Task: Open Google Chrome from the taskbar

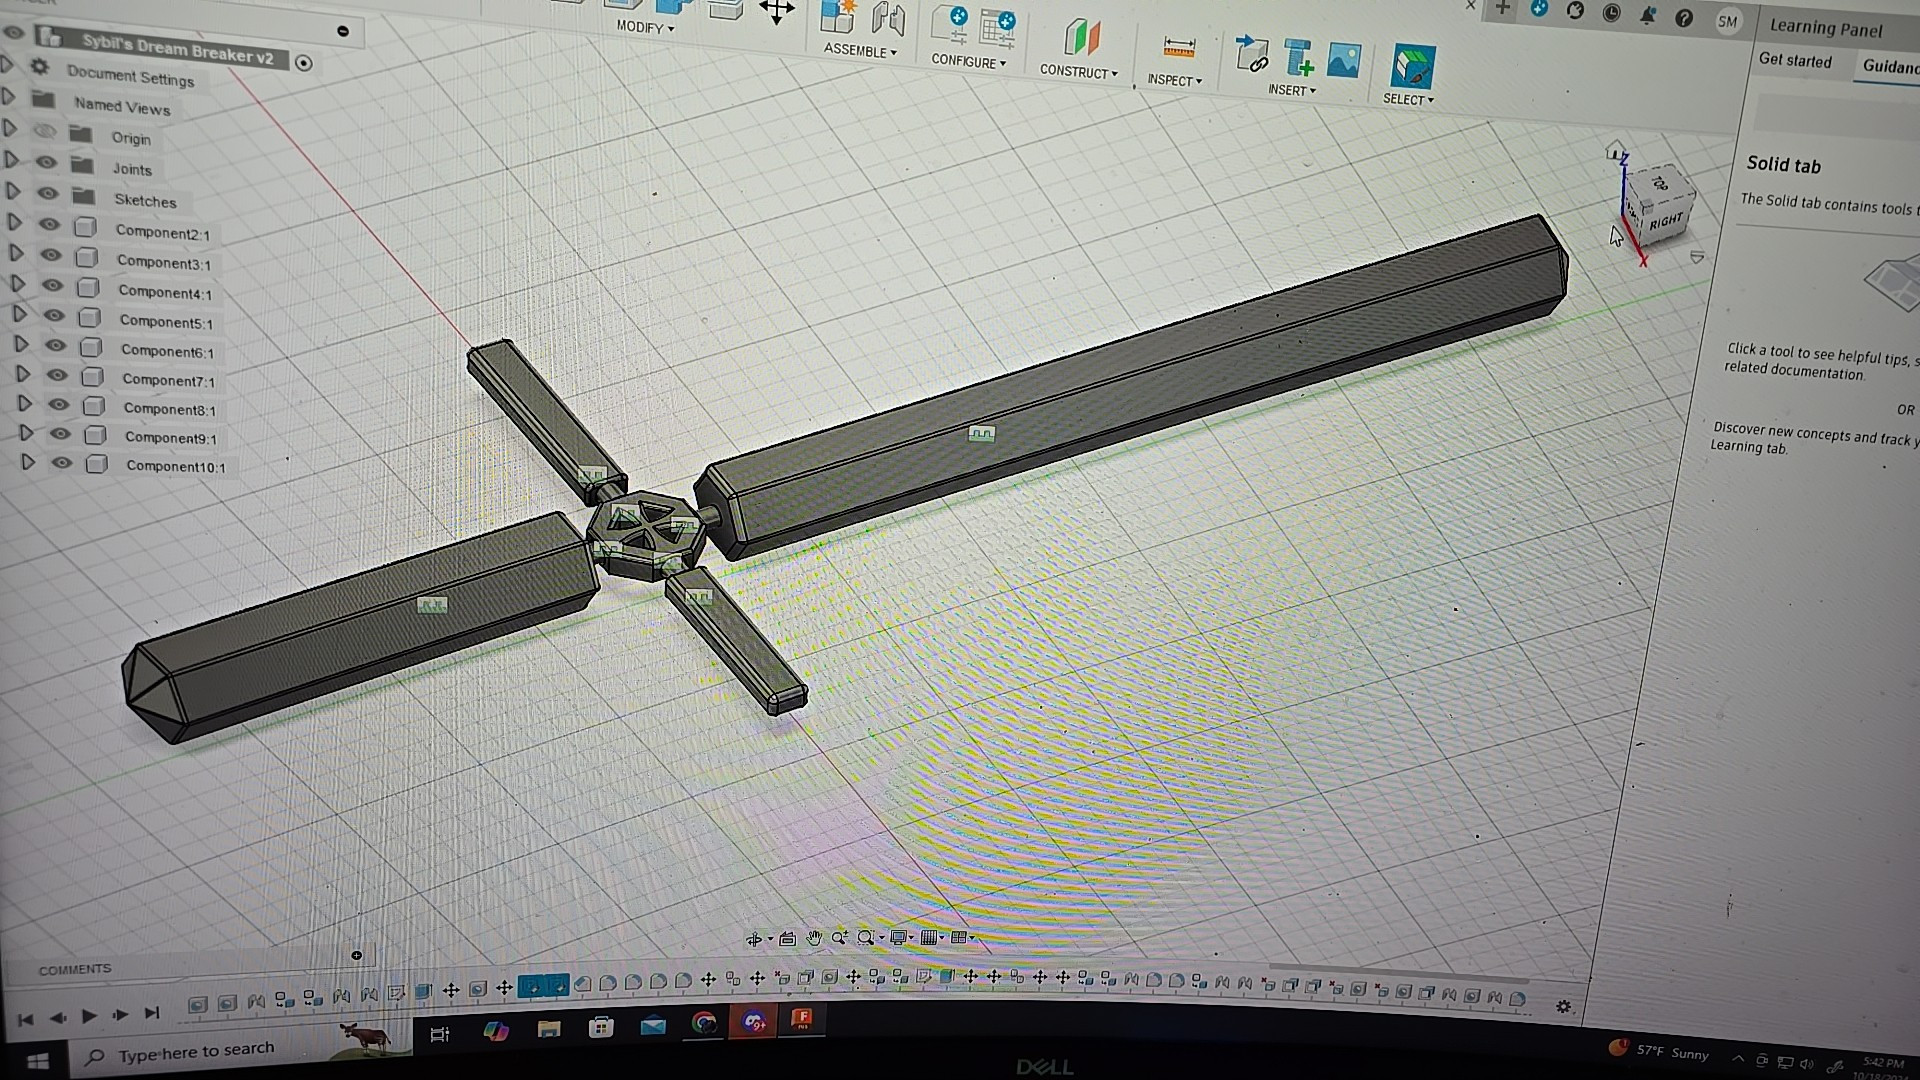Action: 704,1023
